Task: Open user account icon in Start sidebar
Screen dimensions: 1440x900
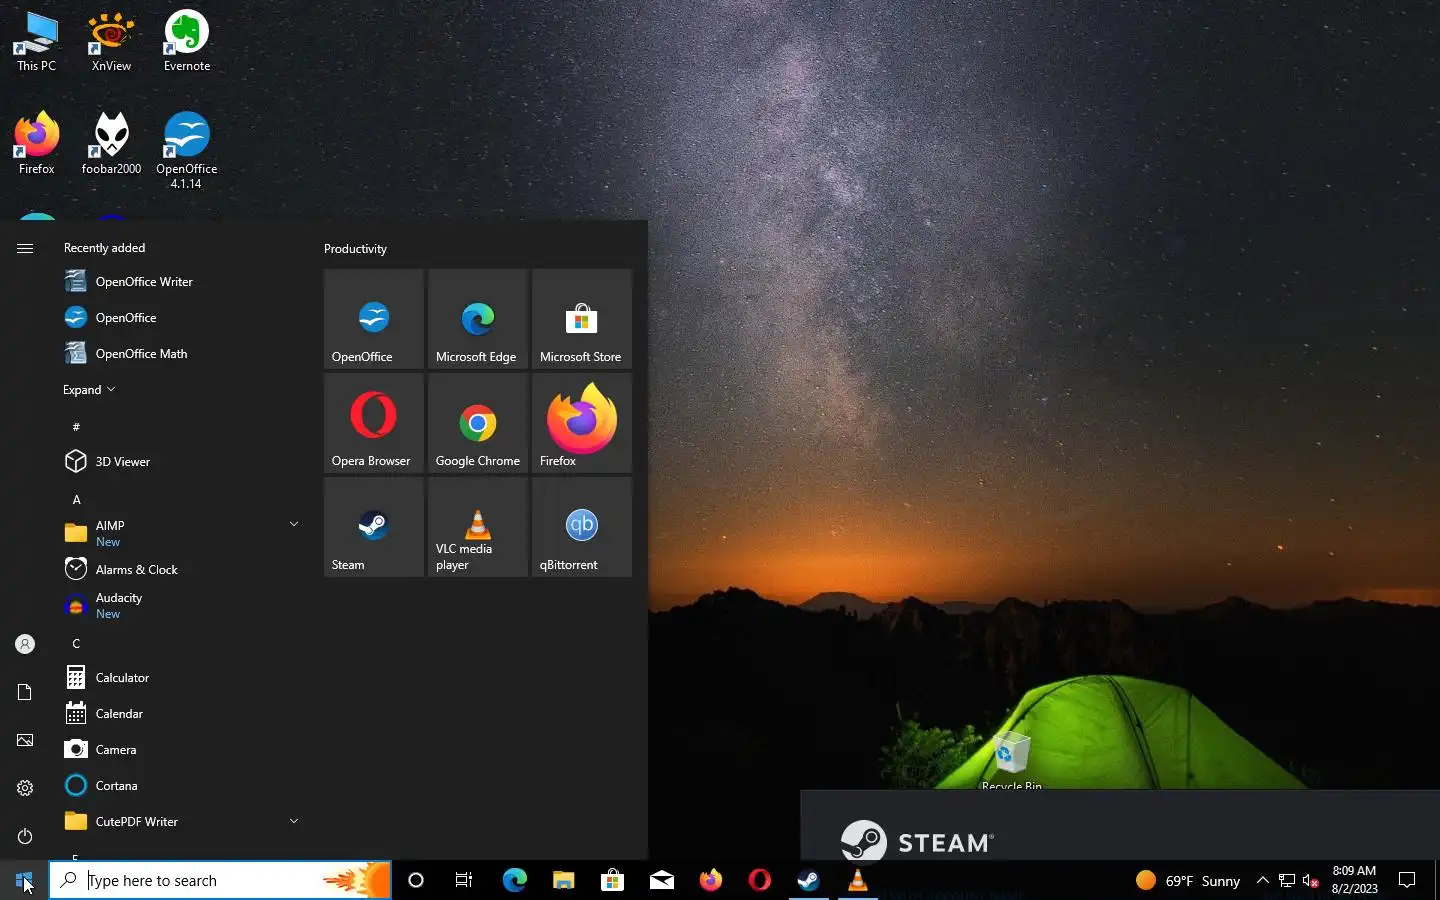Action: tap(25, 644)
